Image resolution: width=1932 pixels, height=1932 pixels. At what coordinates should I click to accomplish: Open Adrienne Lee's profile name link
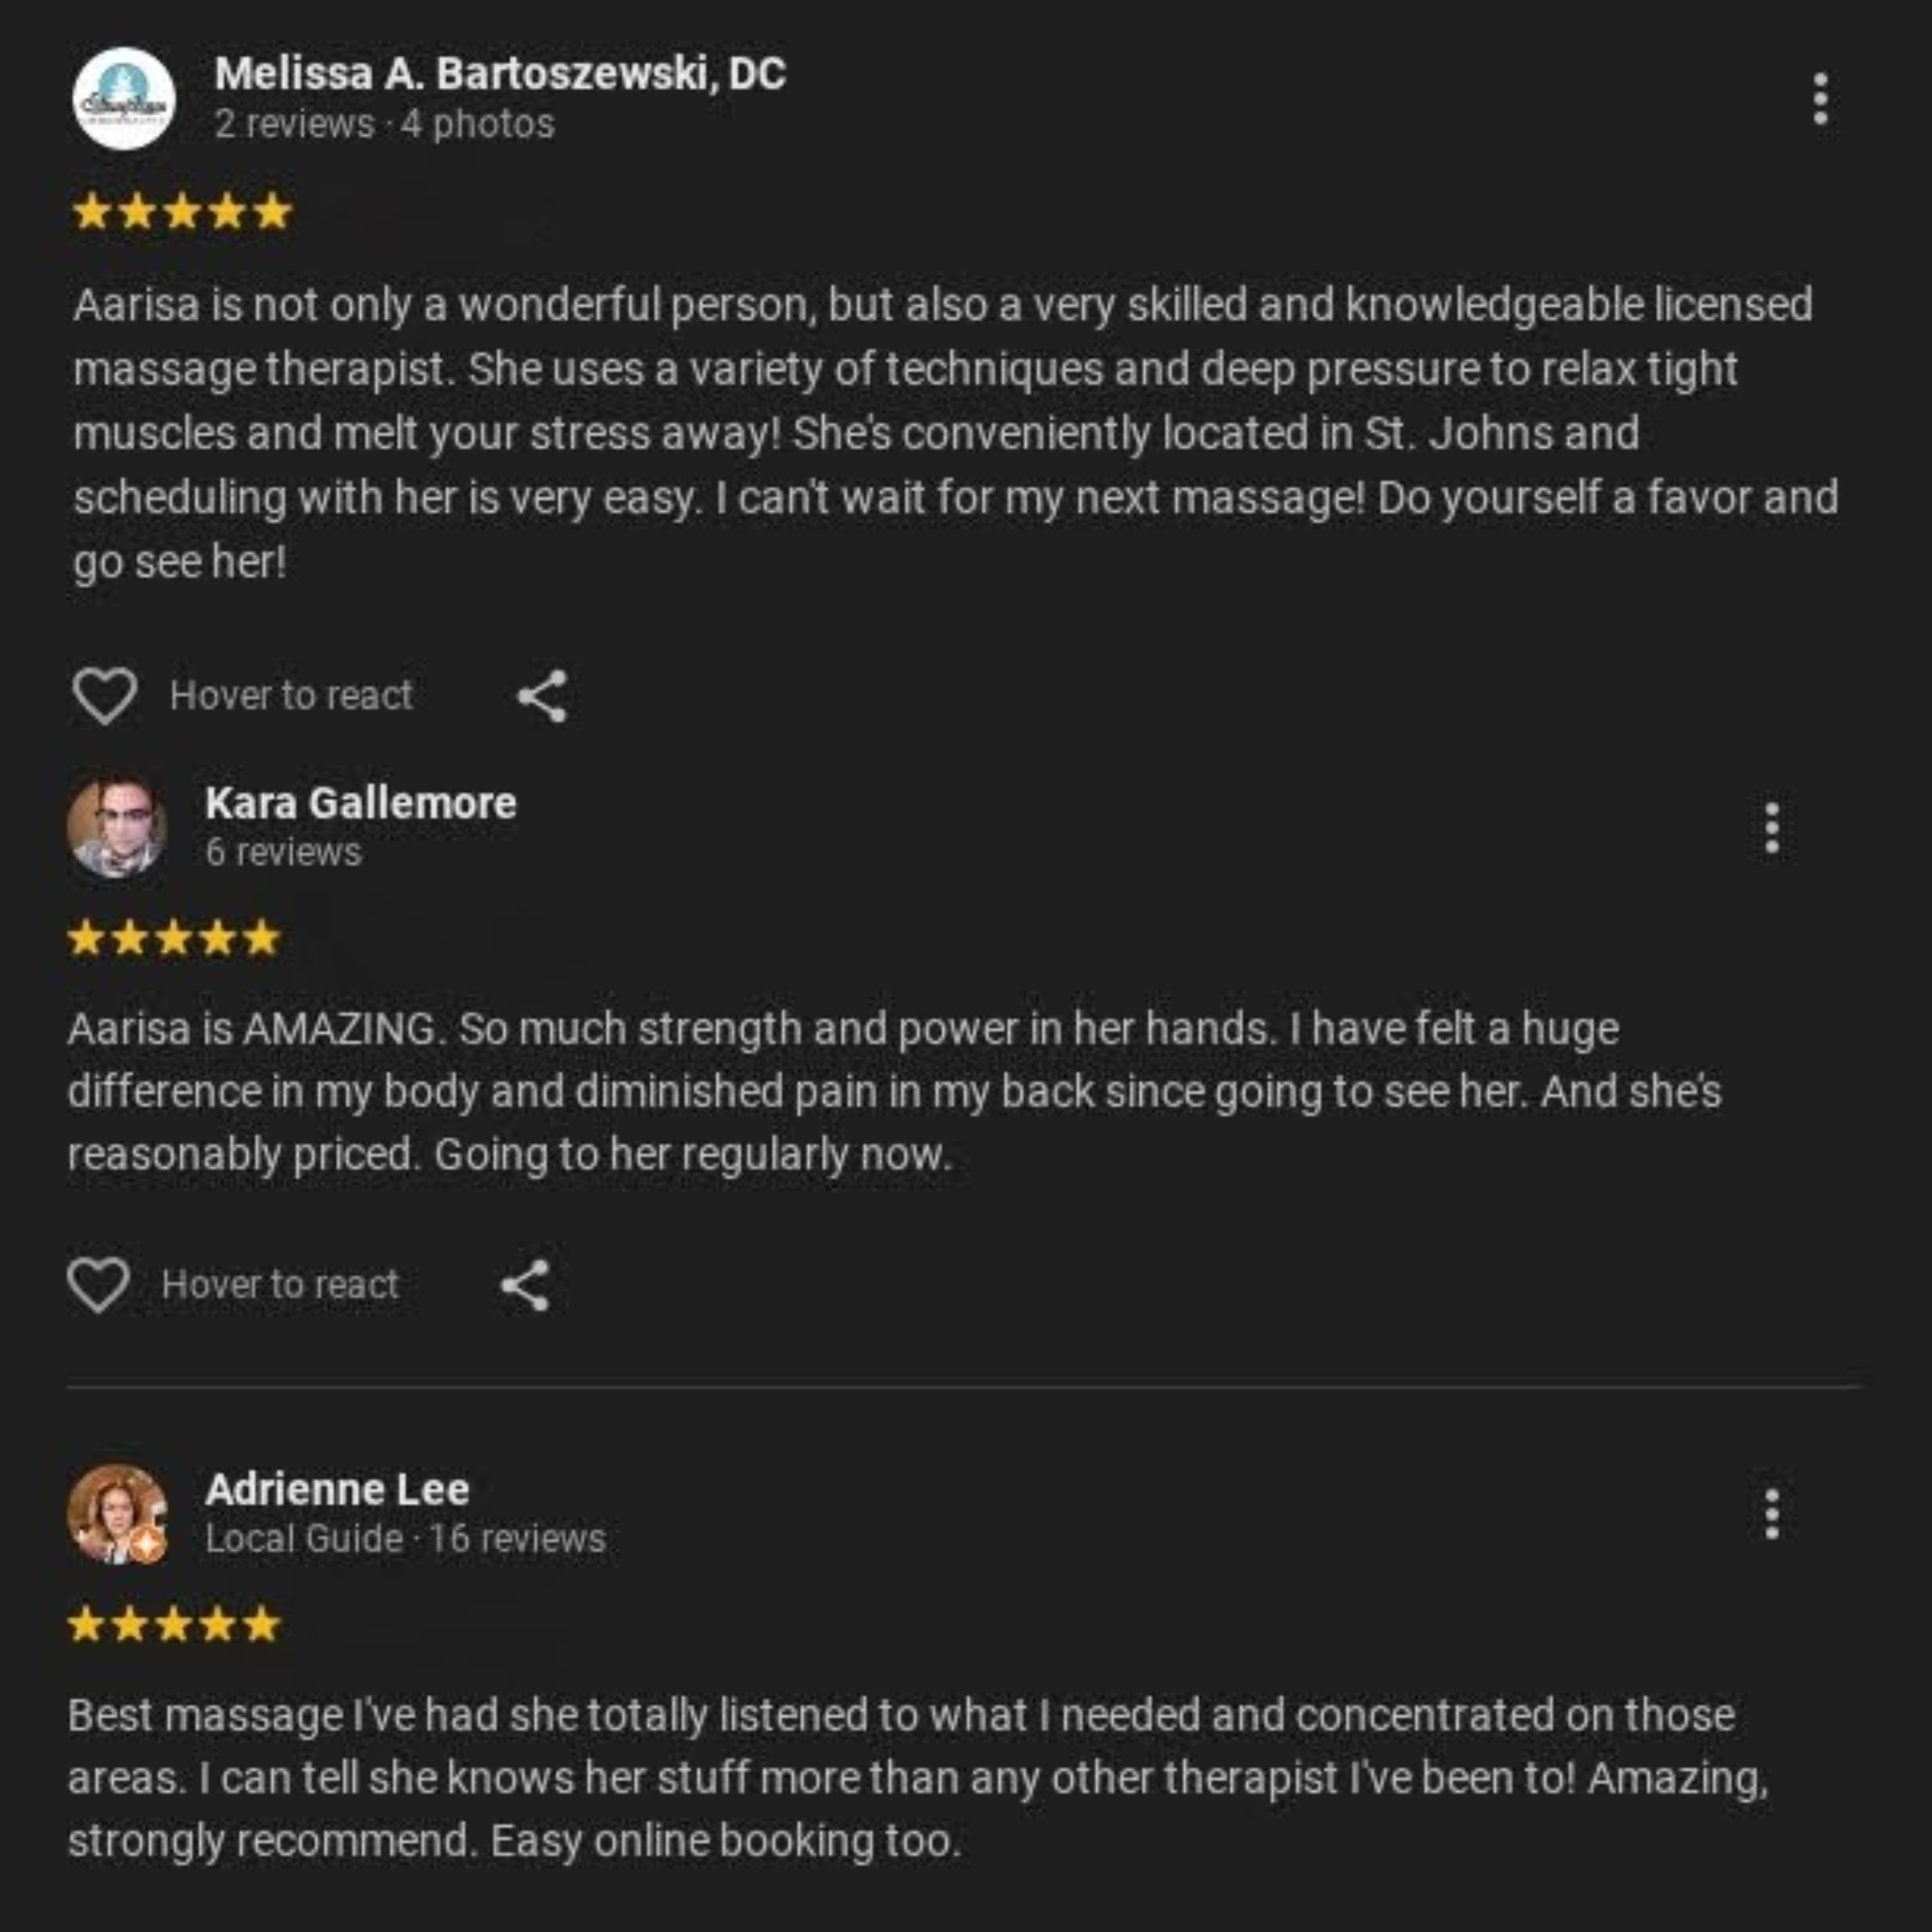tap(337, 1489)
